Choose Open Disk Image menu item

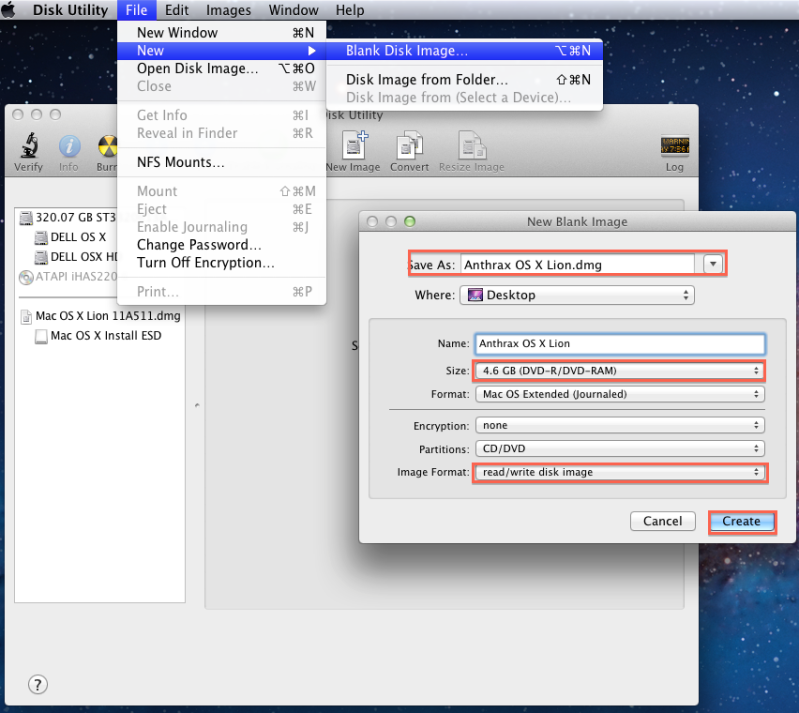[222, 68]
